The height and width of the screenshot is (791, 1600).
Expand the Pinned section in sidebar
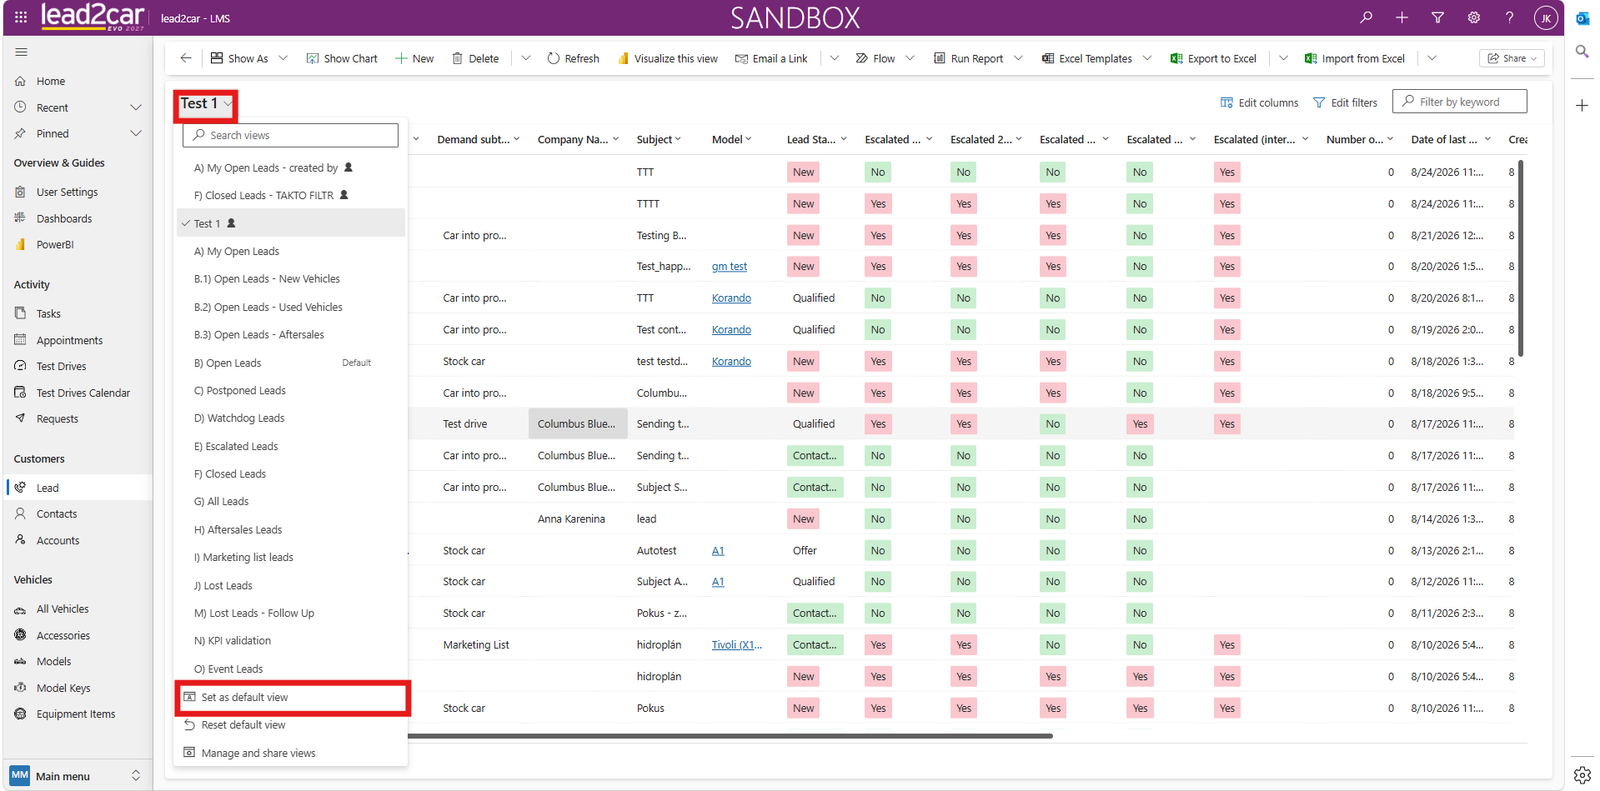pos(136,133)
